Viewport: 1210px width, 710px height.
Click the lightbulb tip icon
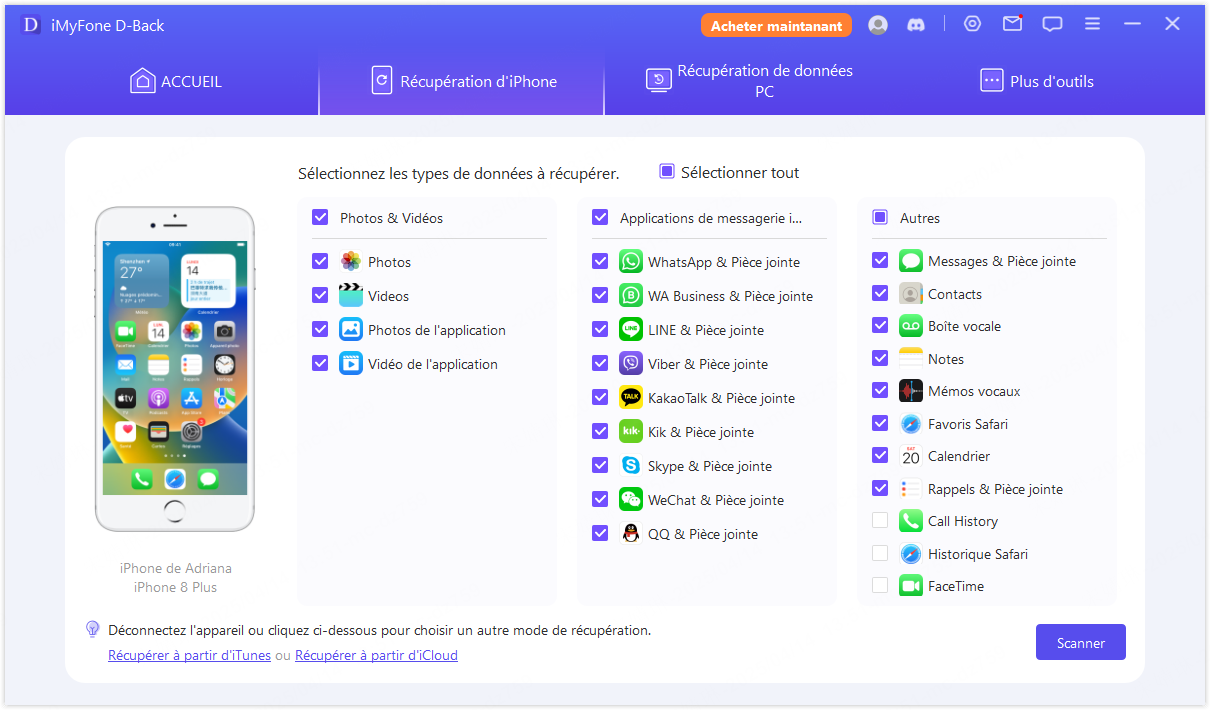[x=93, y=629]
